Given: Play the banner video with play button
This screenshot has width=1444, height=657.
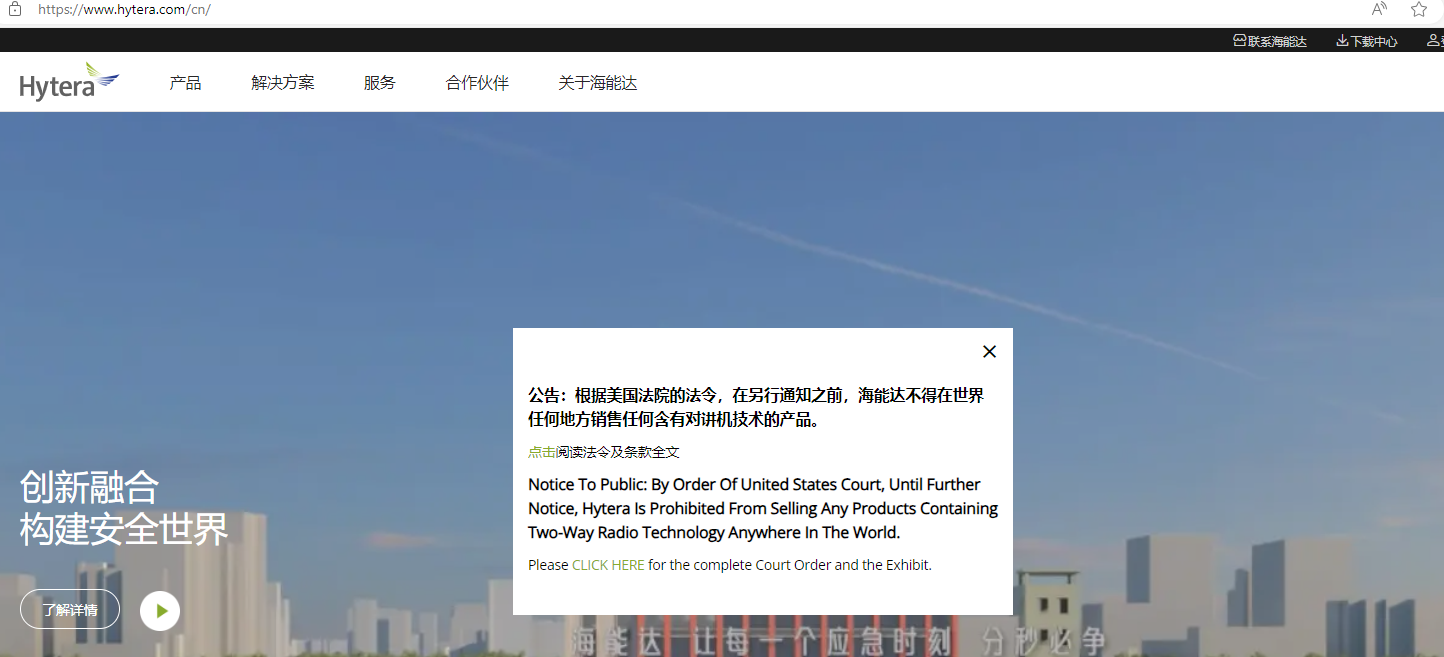Looking at the screenshot, I should pyautogui.click(x=160, y=610).
